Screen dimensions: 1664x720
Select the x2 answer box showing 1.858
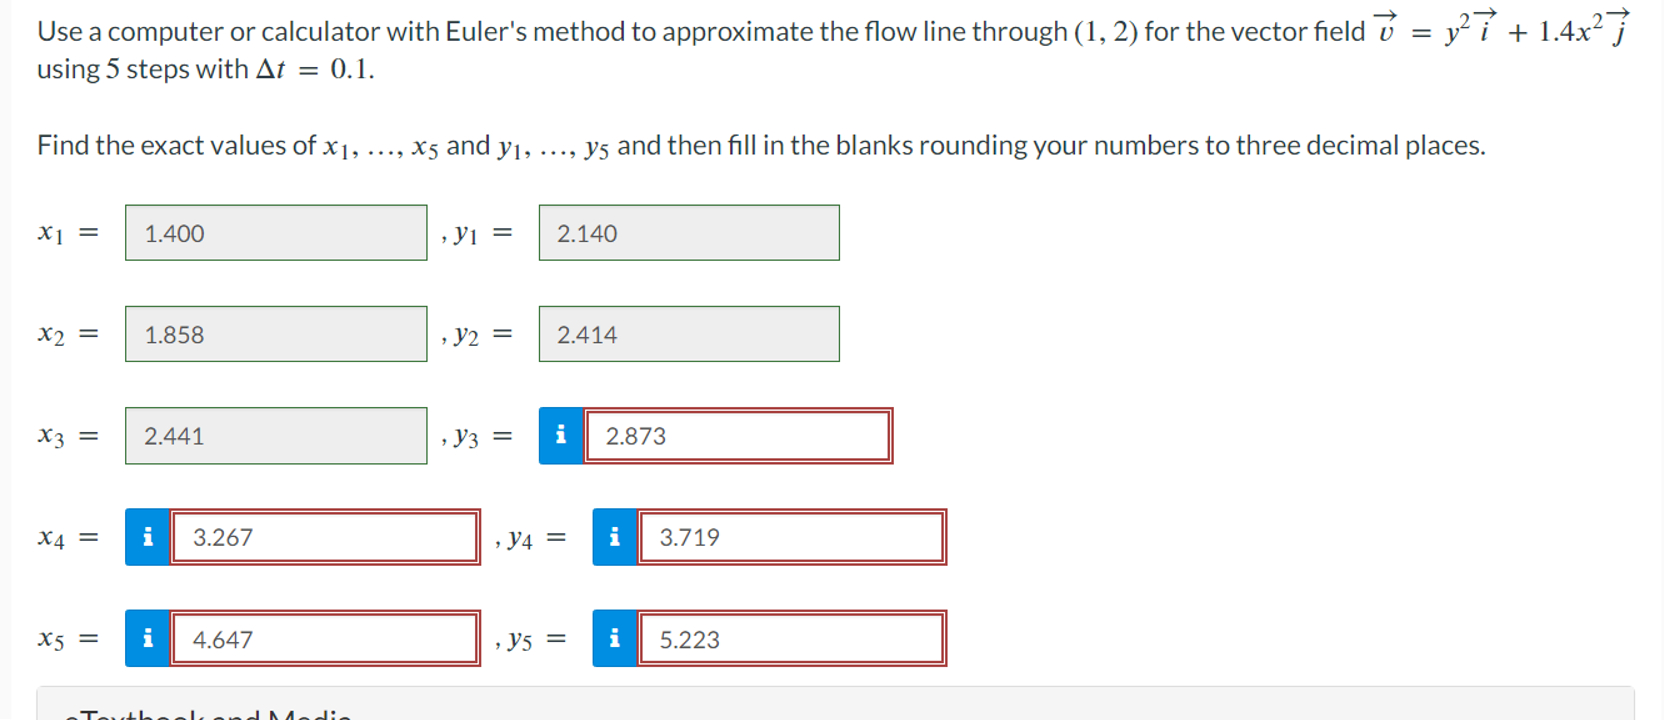[275, 333]
